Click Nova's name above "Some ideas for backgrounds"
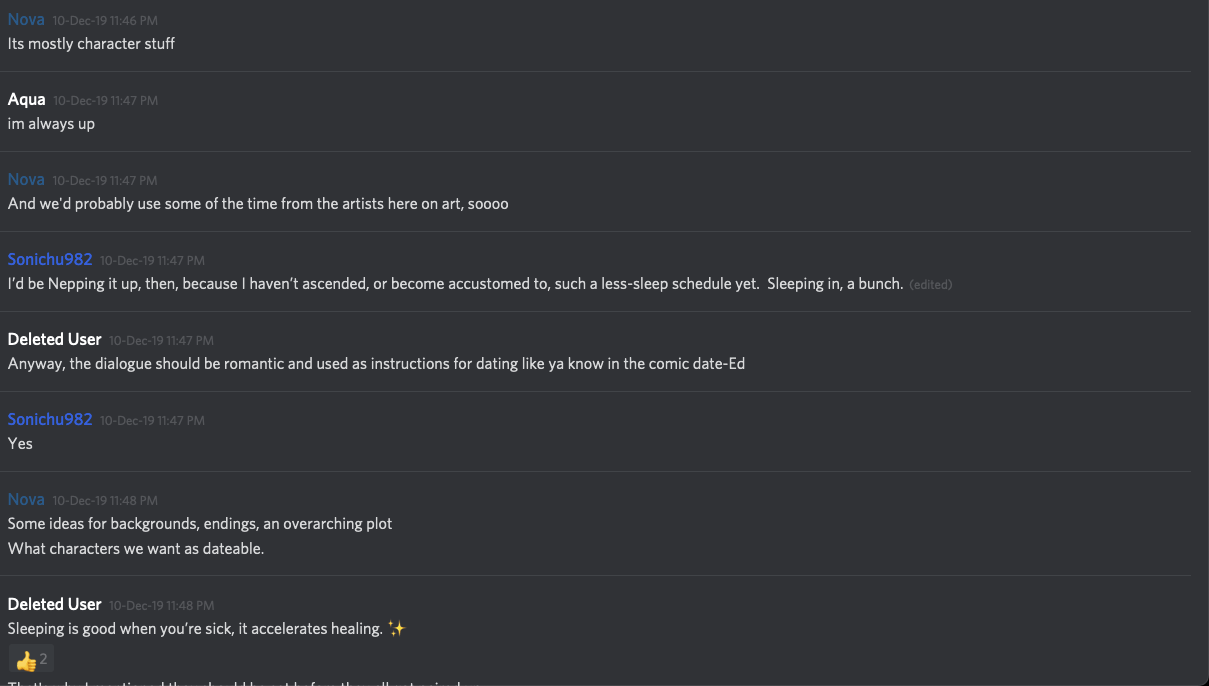Screen dimensions: 1209x686 point(26,499)
